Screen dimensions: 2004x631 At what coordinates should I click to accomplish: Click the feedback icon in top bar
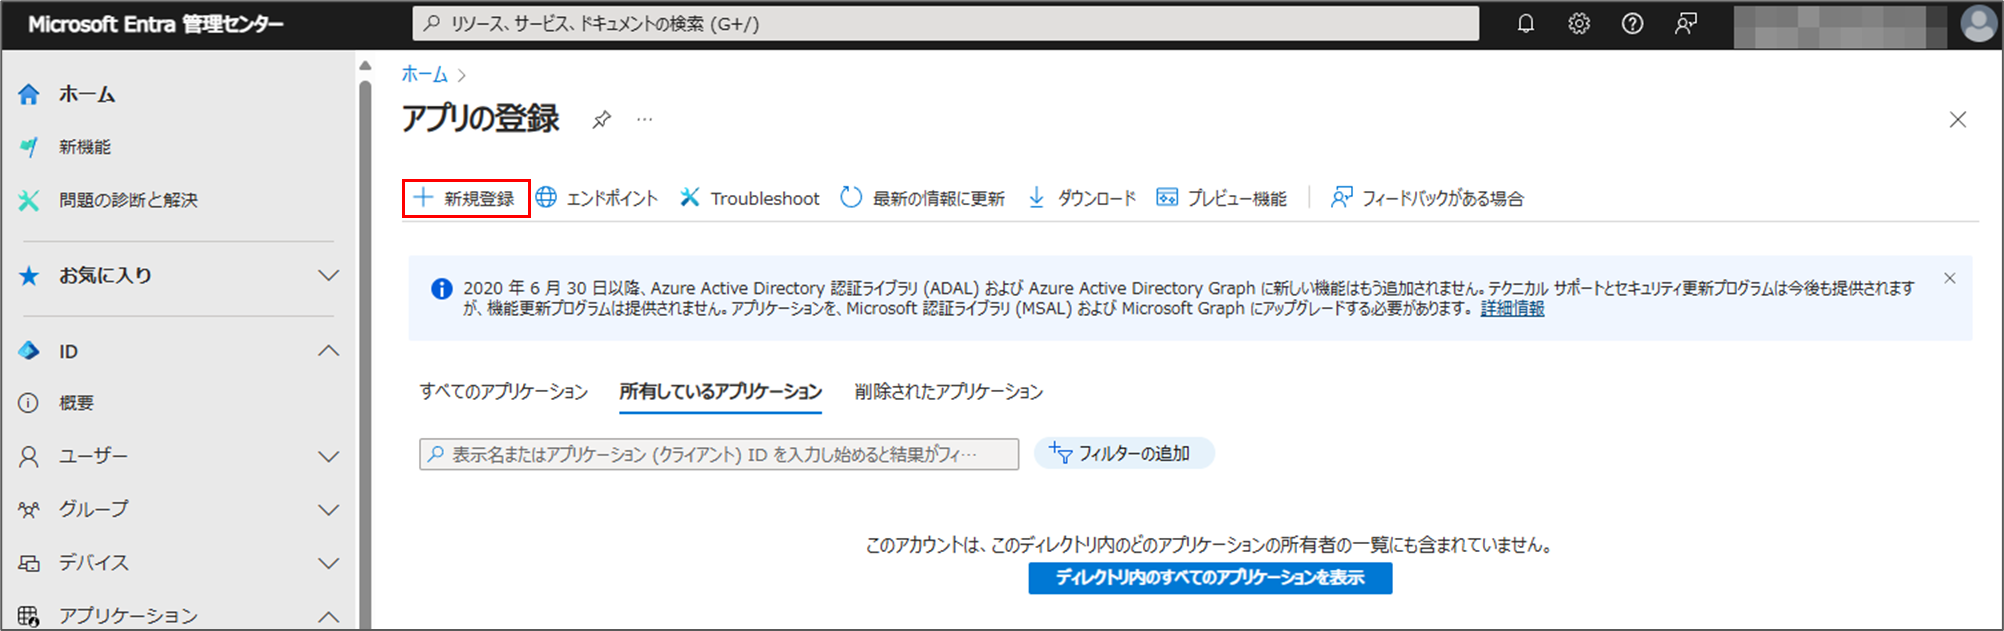tap(1686, 23)
